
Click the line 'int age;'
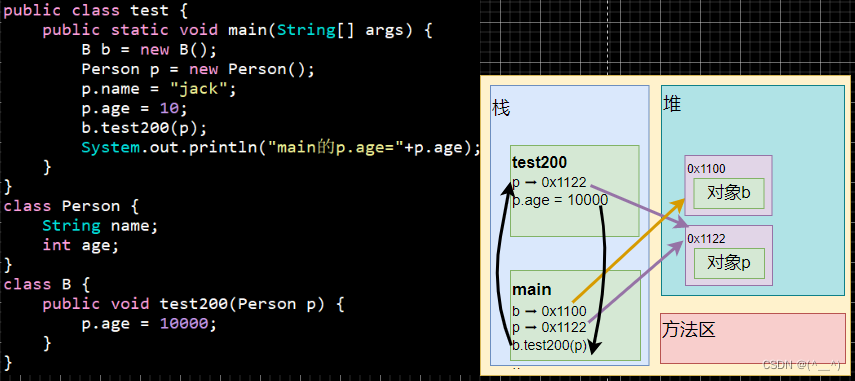[81, 245]
